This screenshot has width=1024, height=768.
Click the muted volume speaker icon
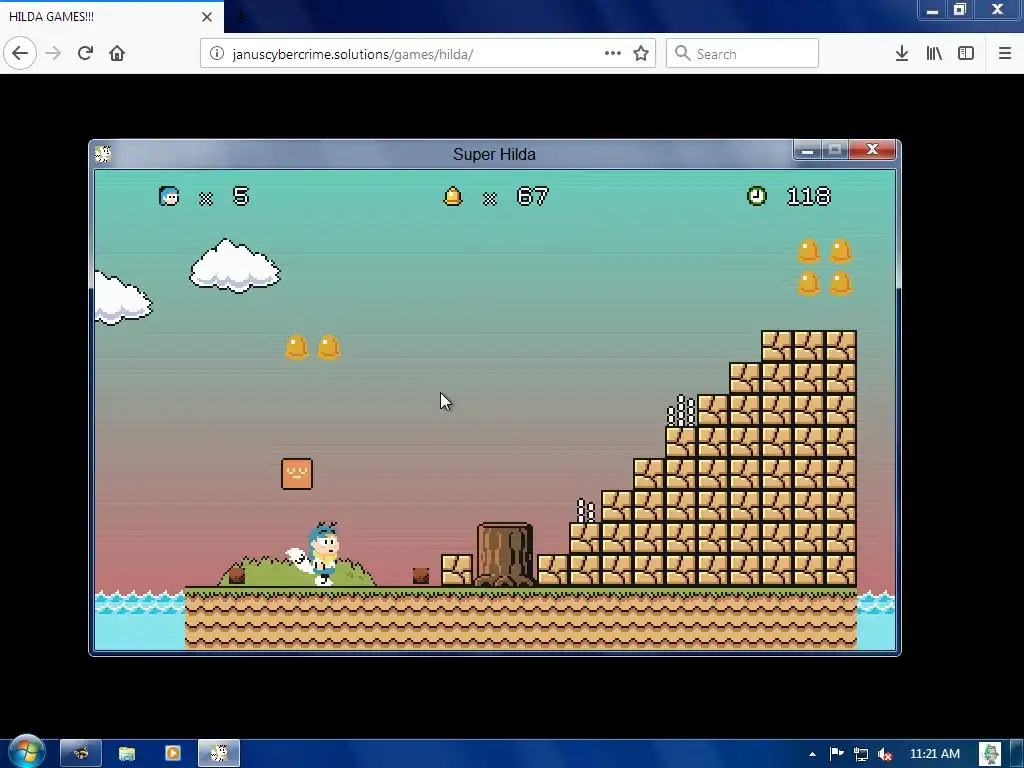click(x=885, y=754)
